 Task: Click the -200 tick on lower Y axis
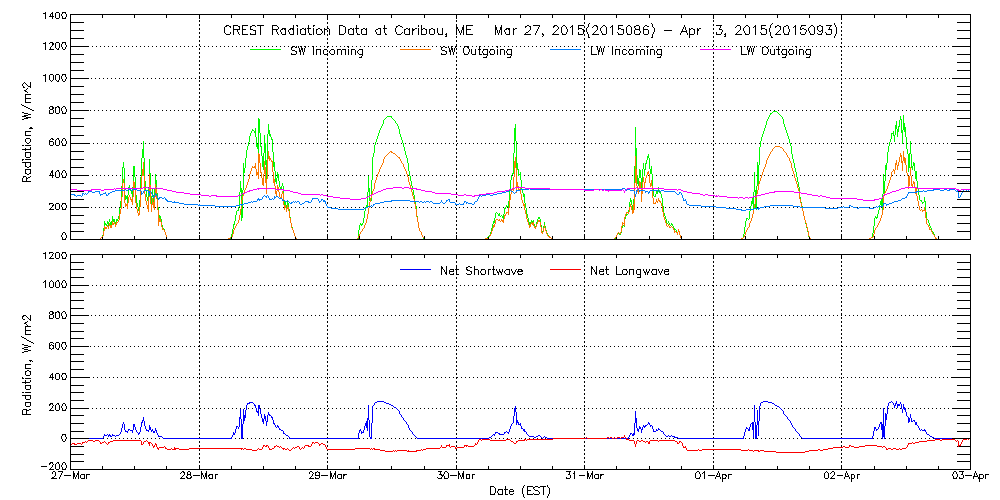coord(52,466)
